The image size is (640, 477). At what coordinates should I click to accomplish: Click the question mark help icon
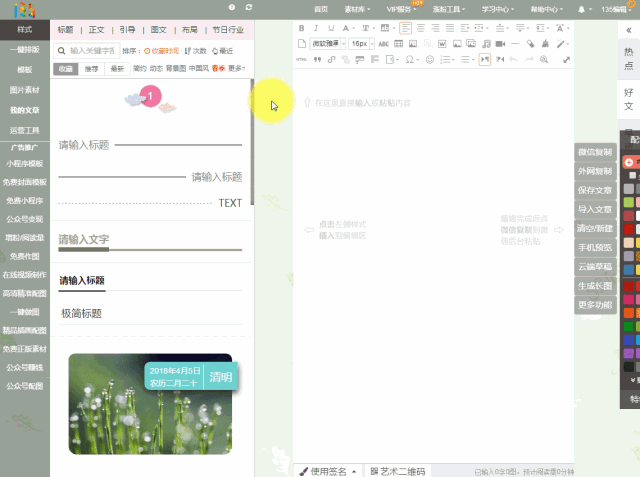232,7
